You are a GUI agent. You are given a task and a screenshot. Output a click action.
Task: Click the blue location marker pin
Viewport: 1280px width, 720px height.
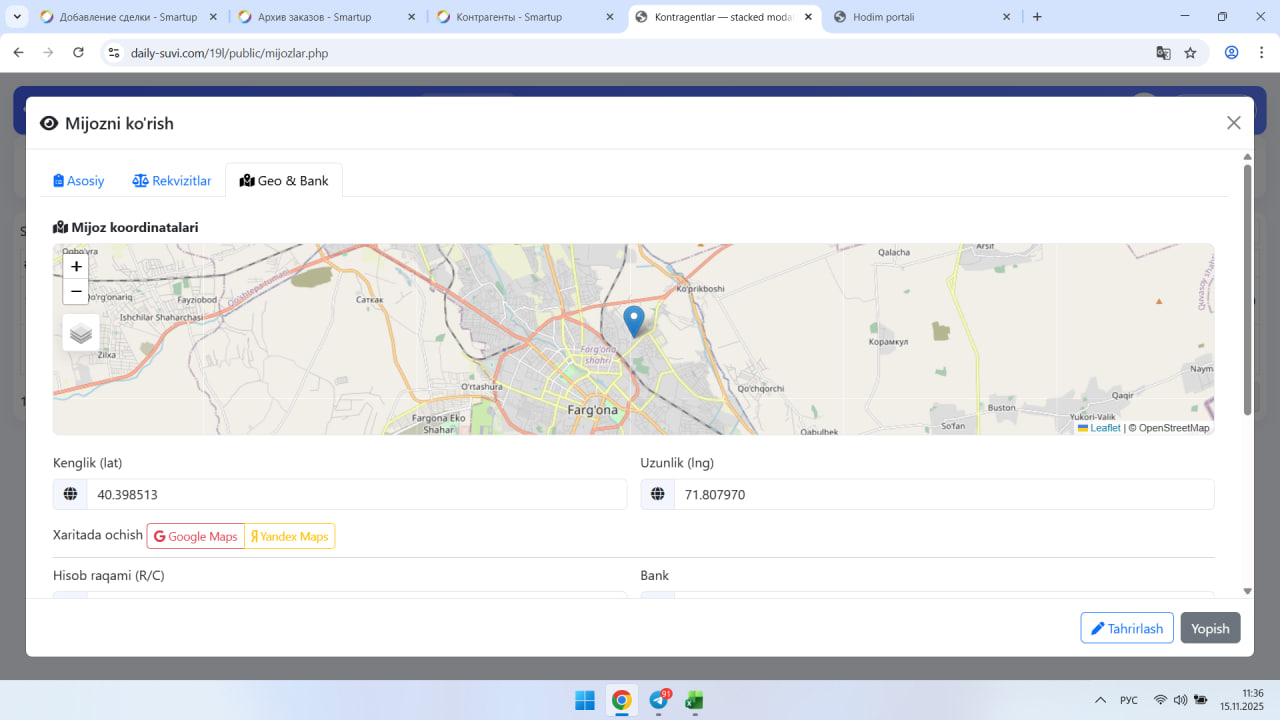(633, 321)
